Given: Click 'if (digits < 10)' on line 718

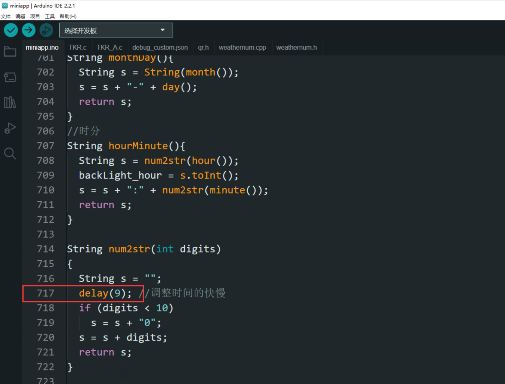Looking at the screenshot, I should pyautogui.click(x=126, y=308).
